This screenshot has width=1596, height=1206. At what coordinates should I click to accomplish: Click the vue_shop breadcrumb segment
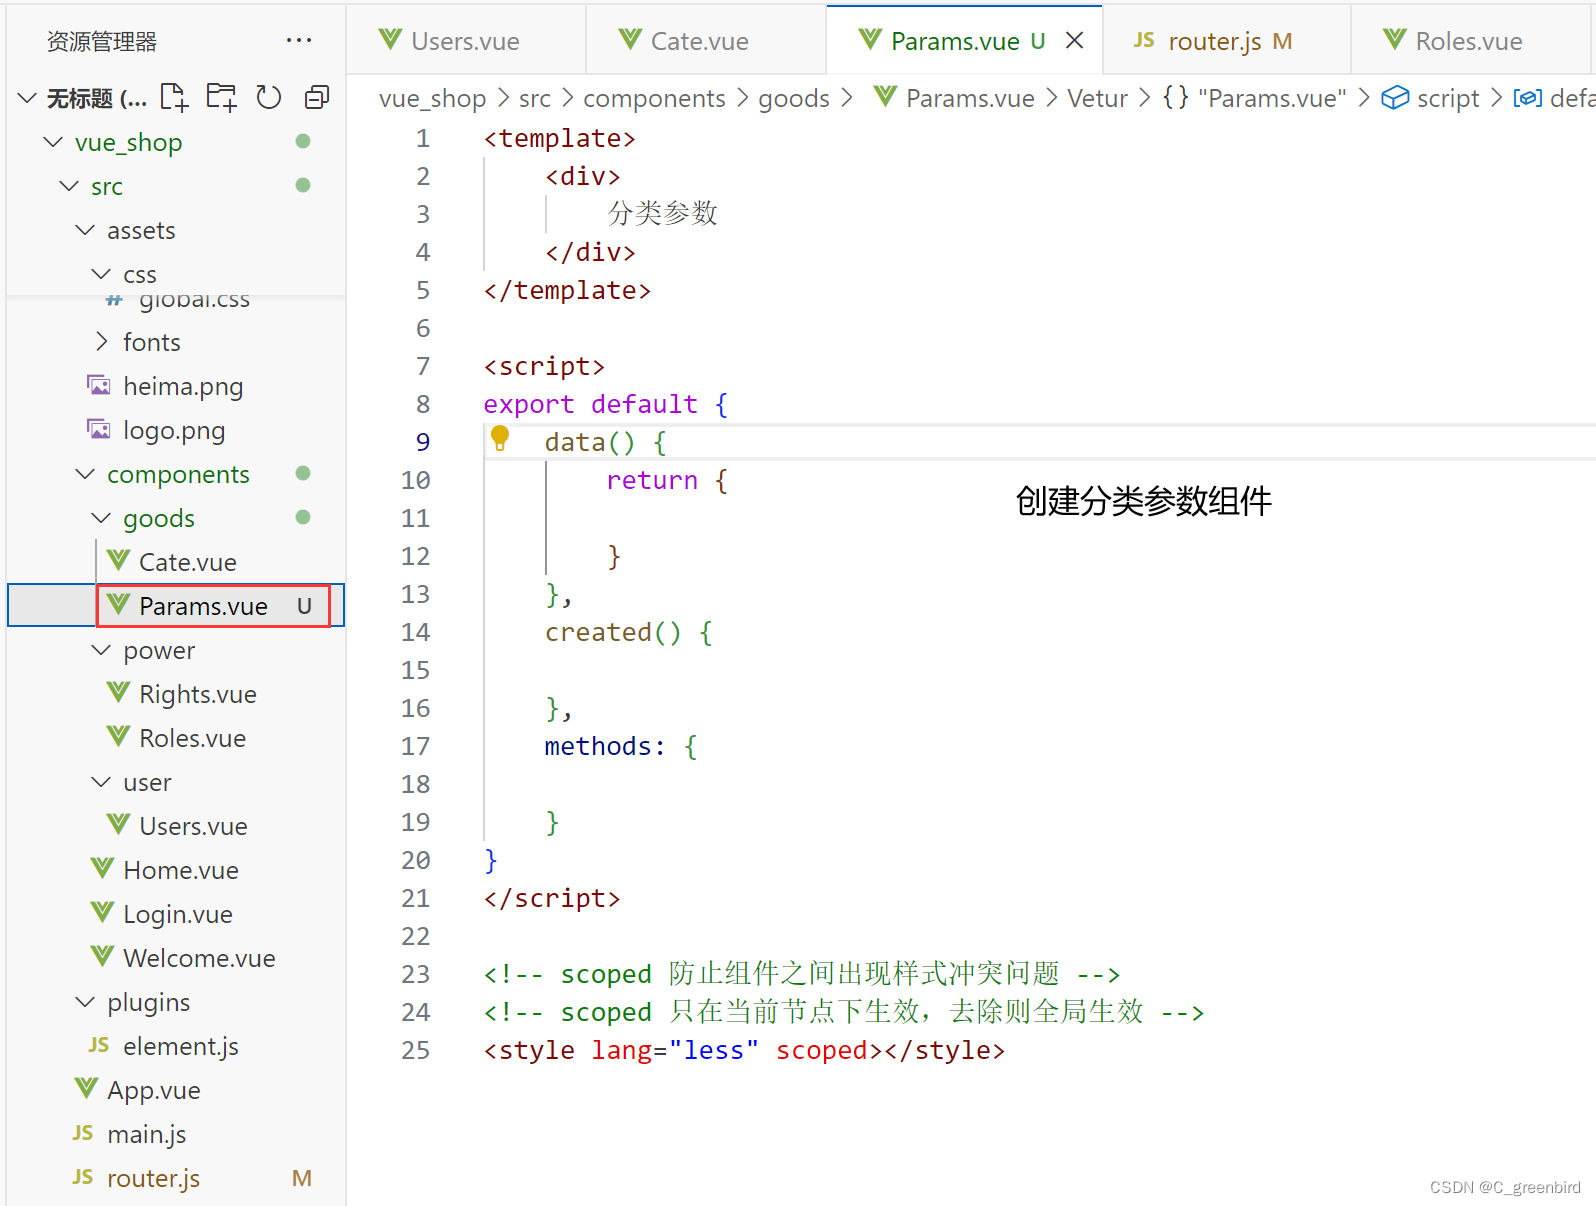click(x=432, y=98)
